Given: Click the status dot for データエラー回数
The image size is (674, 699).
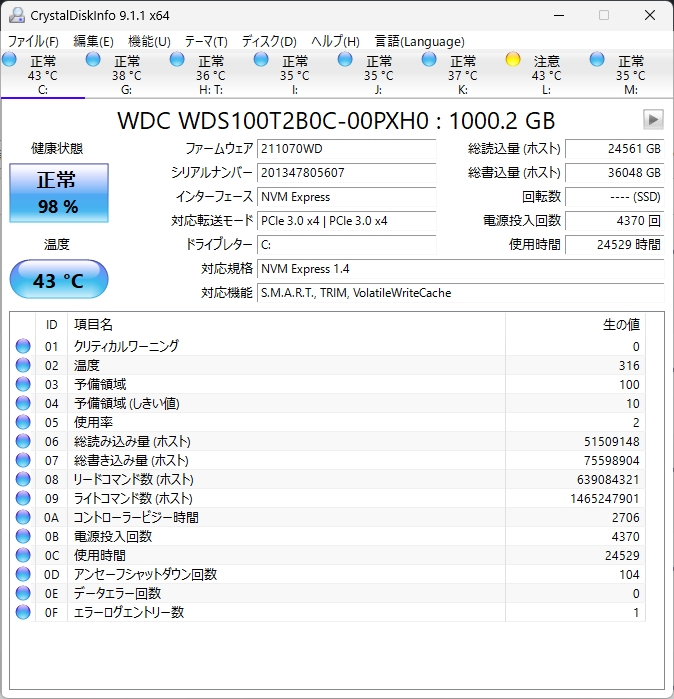Looking at the screenshot, I should pos(23,593).
